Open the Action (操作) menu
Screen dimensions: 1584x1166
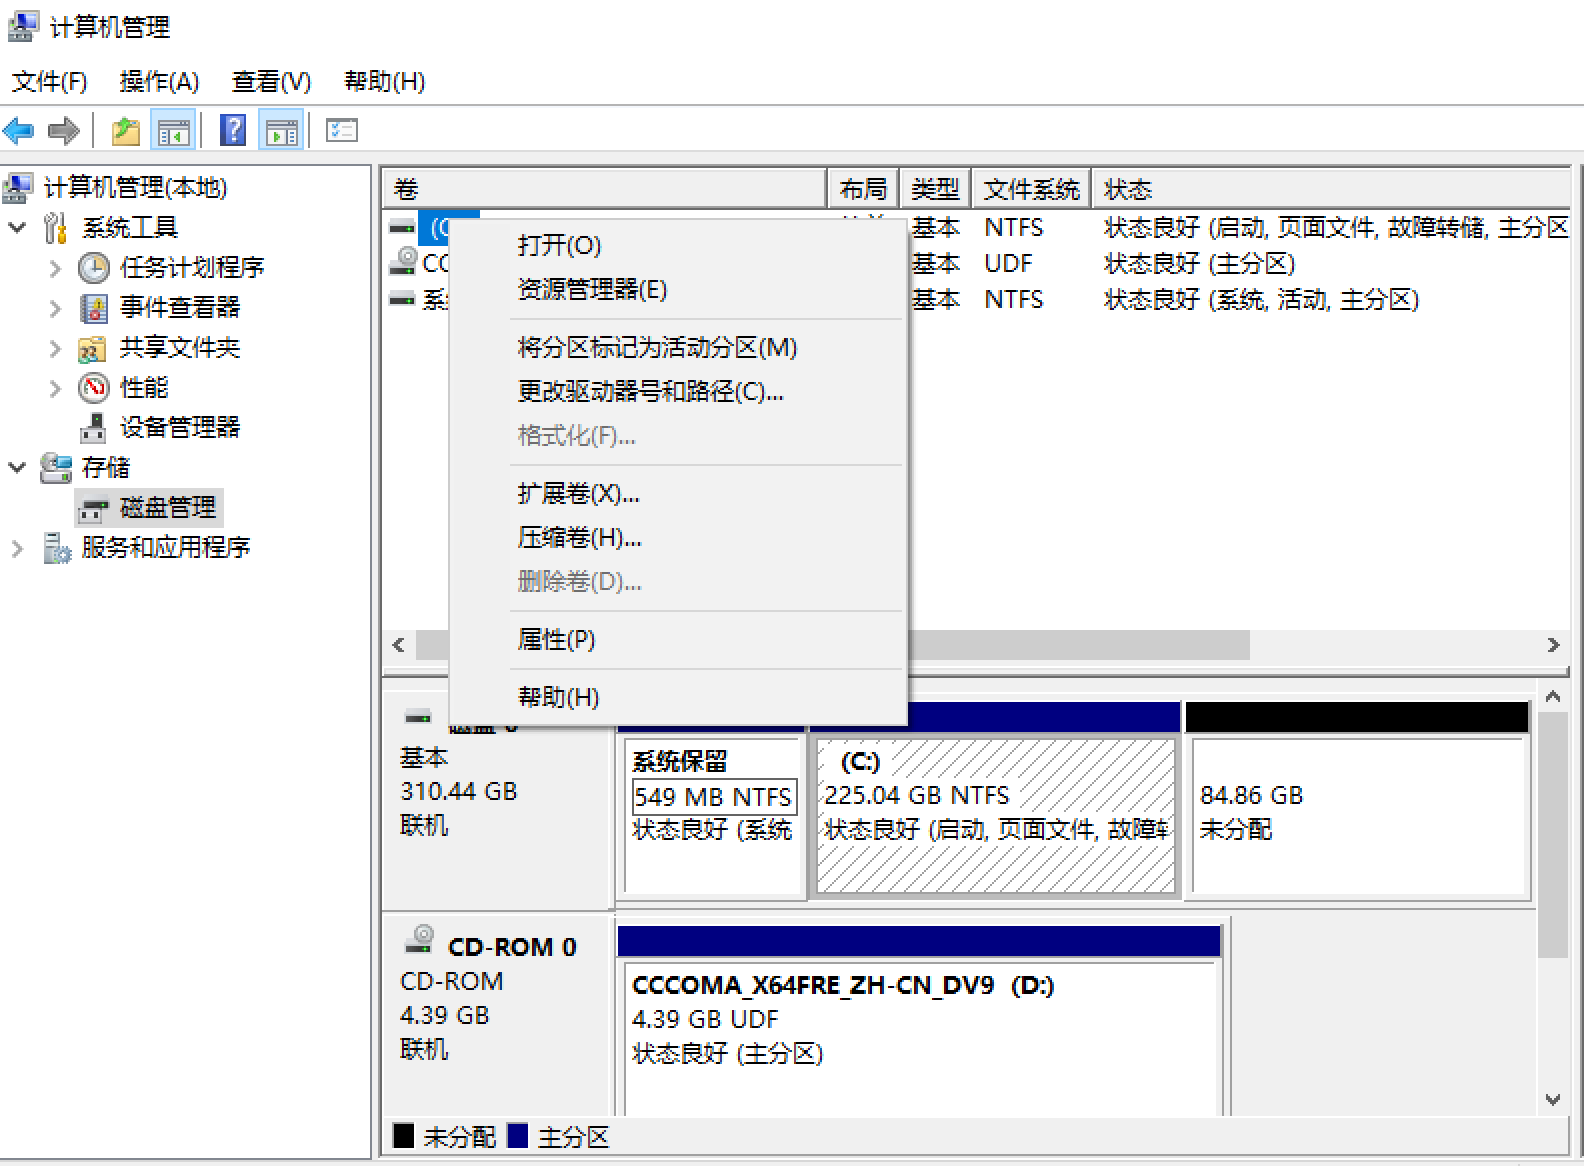[x=159, y=81]
